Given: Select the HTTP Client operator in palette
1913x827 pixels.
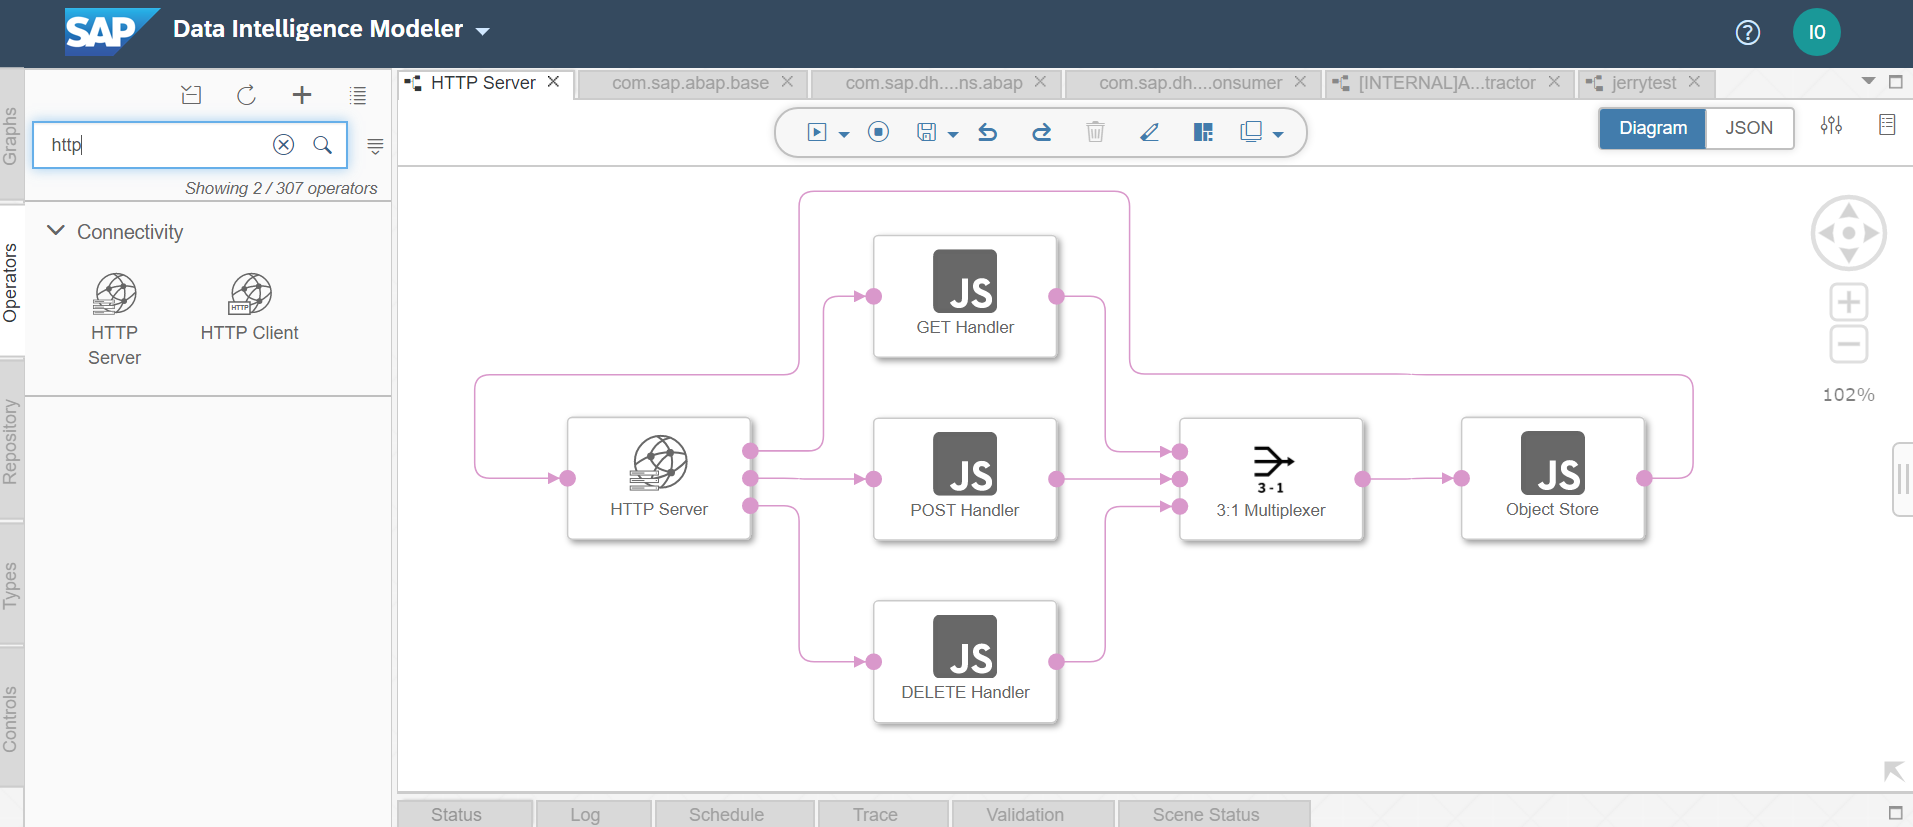Looking at the screenshot, I should pos(250,307).
